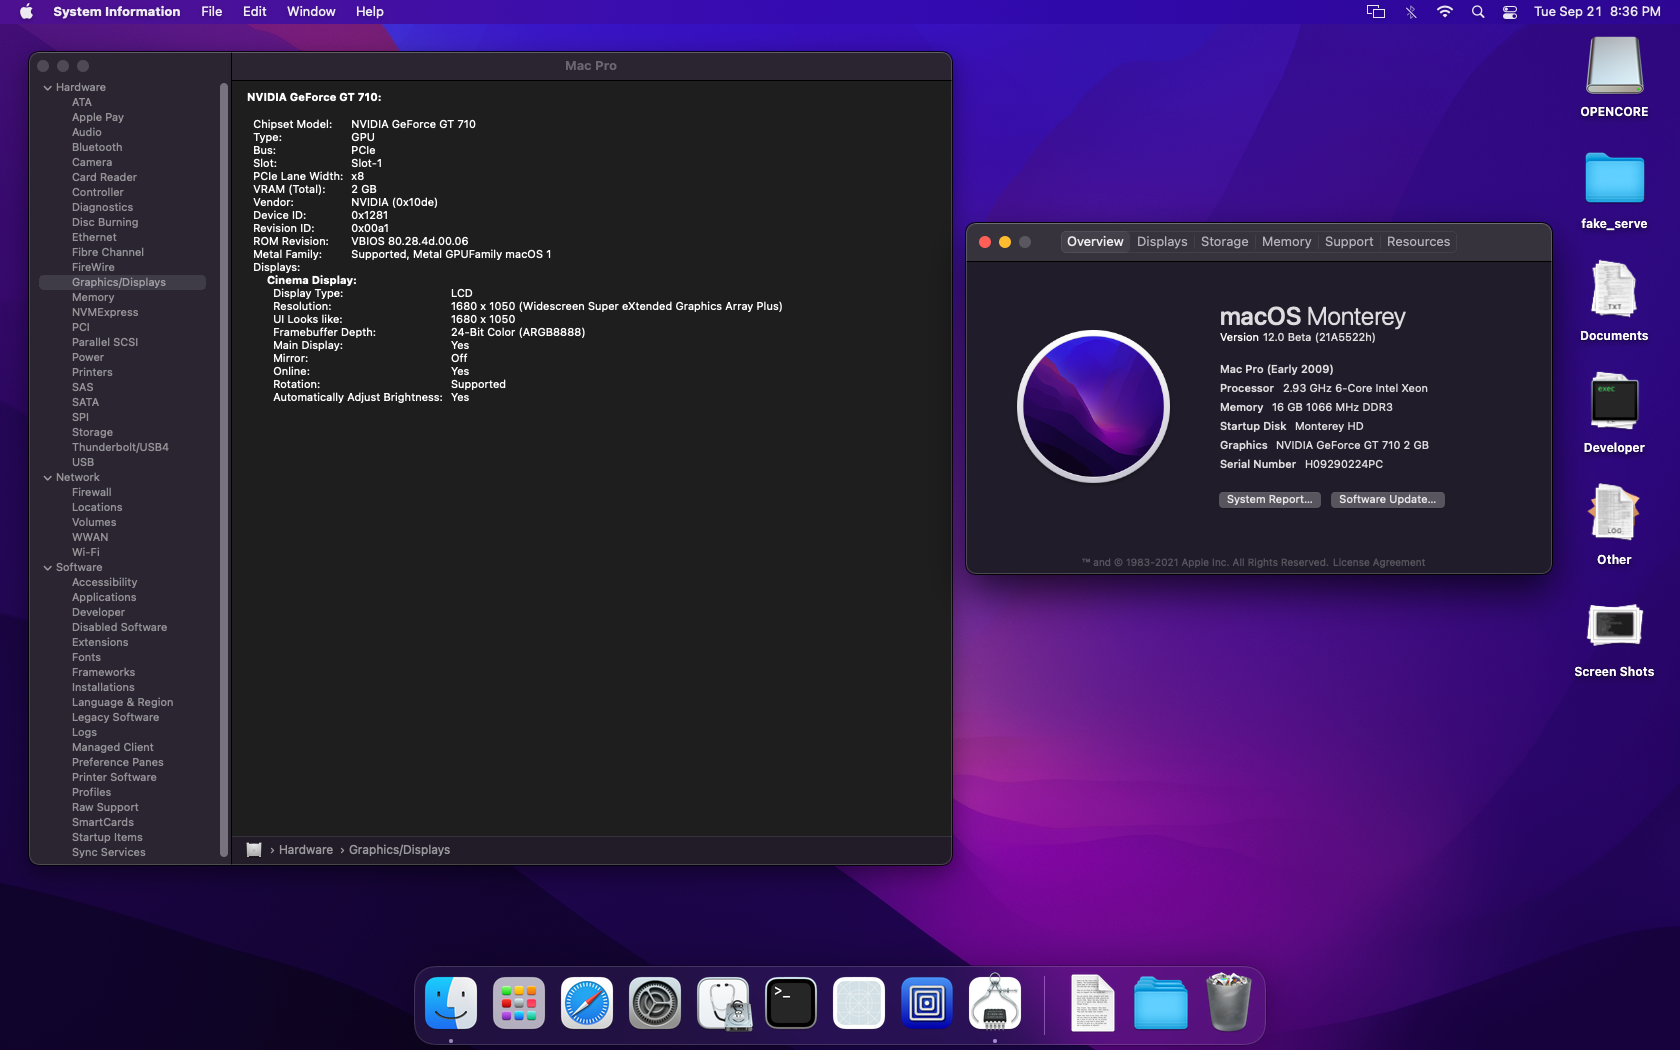This screenshot has width=1680, height=1050.
Task: Open the Edit menu
Action: 254,11
